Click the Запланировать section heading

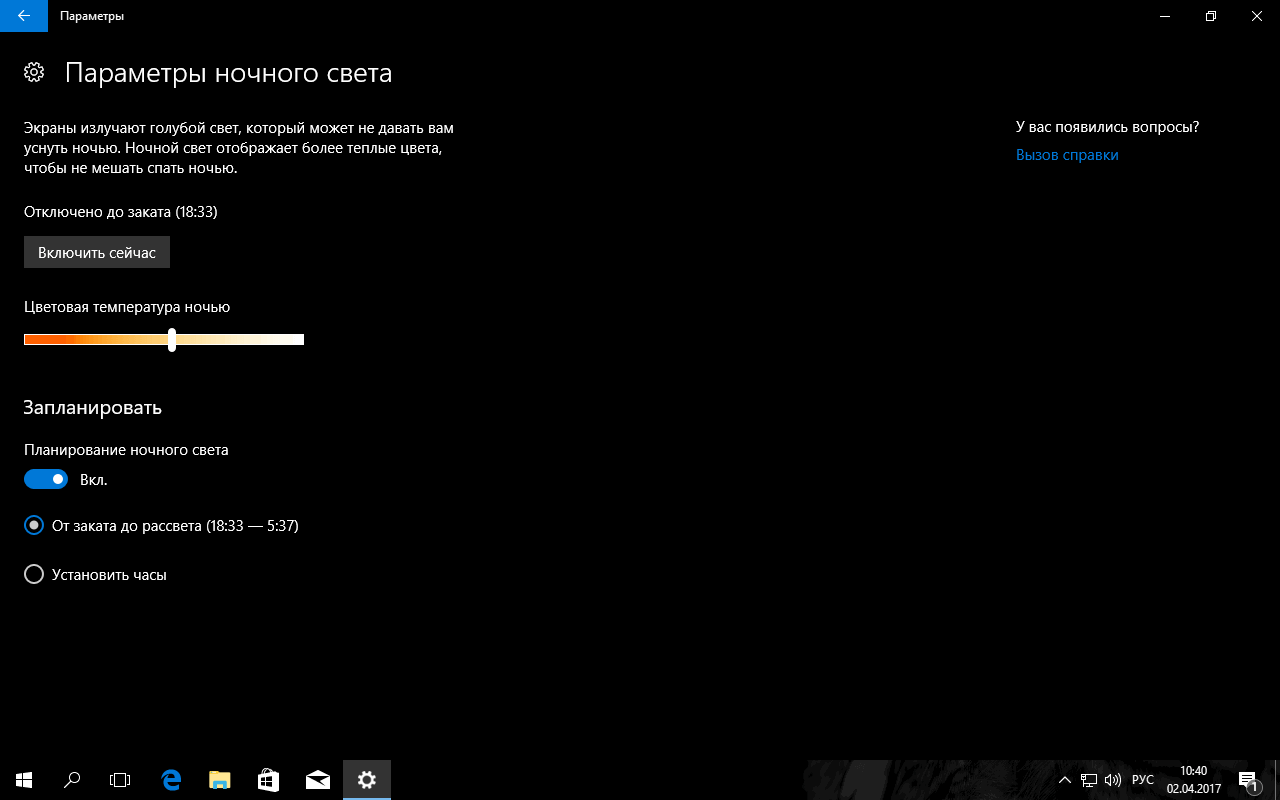[93, 408]
